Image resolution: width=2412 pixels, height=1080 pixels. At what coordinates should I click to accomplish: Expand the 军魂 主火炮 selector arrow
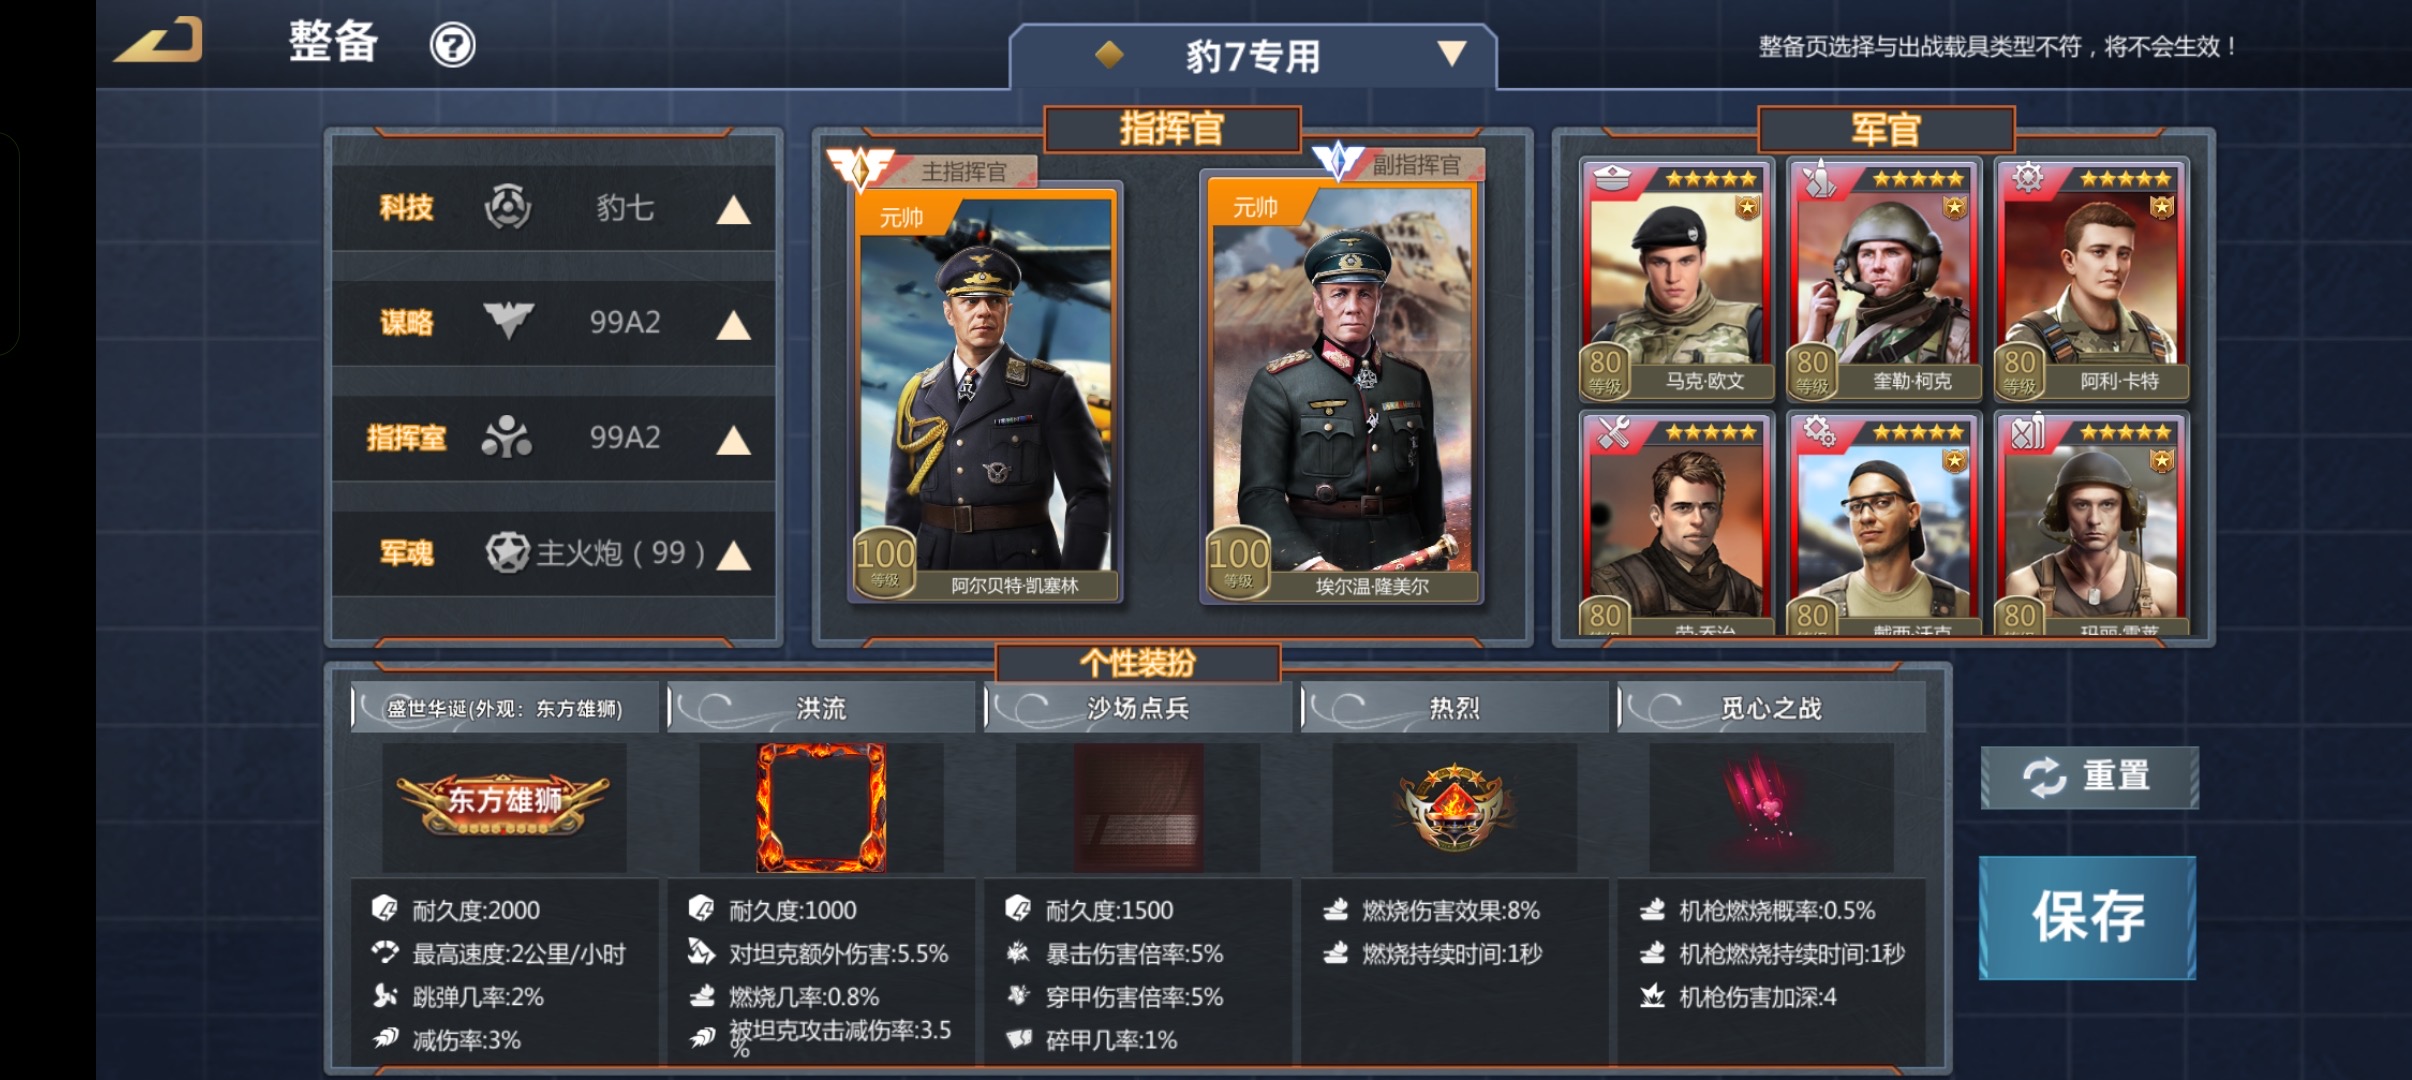734,556
